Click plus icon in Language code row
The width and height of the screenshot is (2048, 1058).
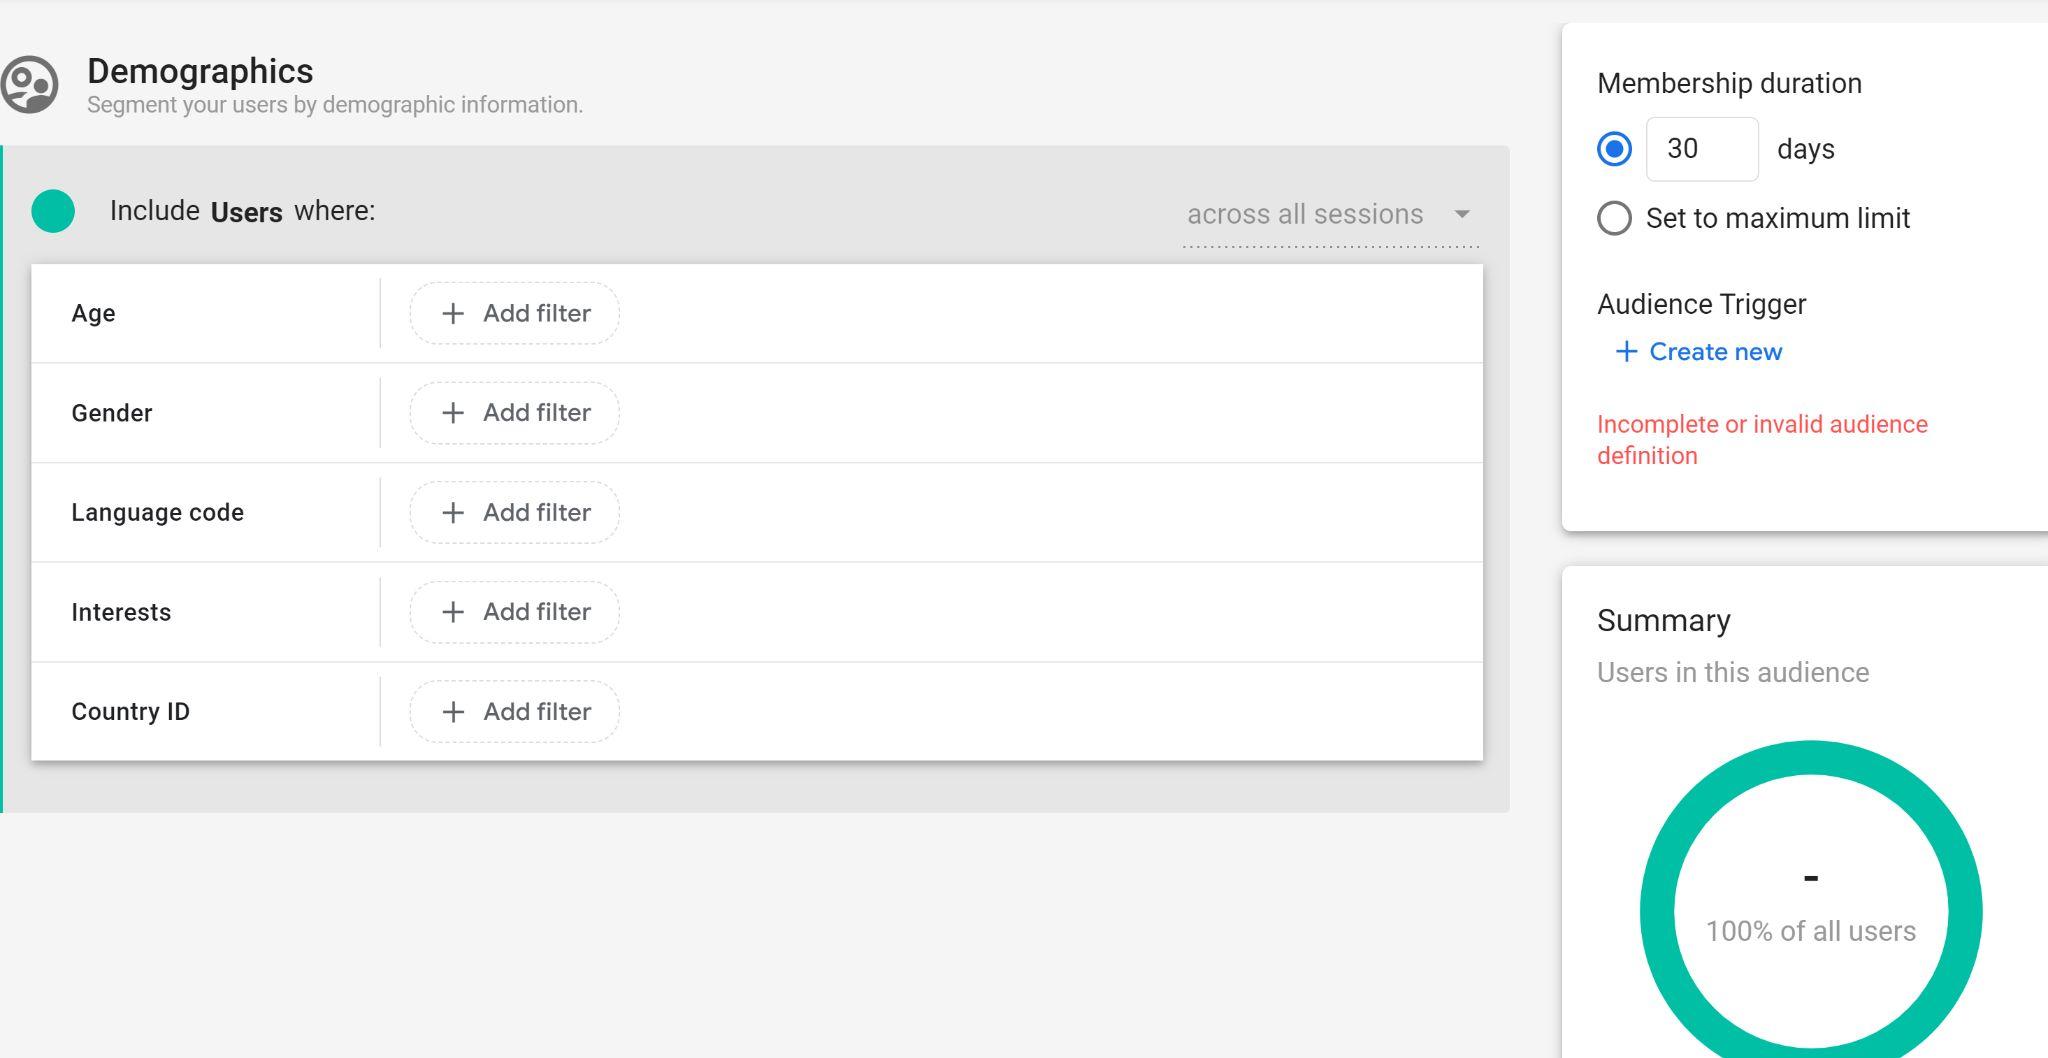point(453,513)
